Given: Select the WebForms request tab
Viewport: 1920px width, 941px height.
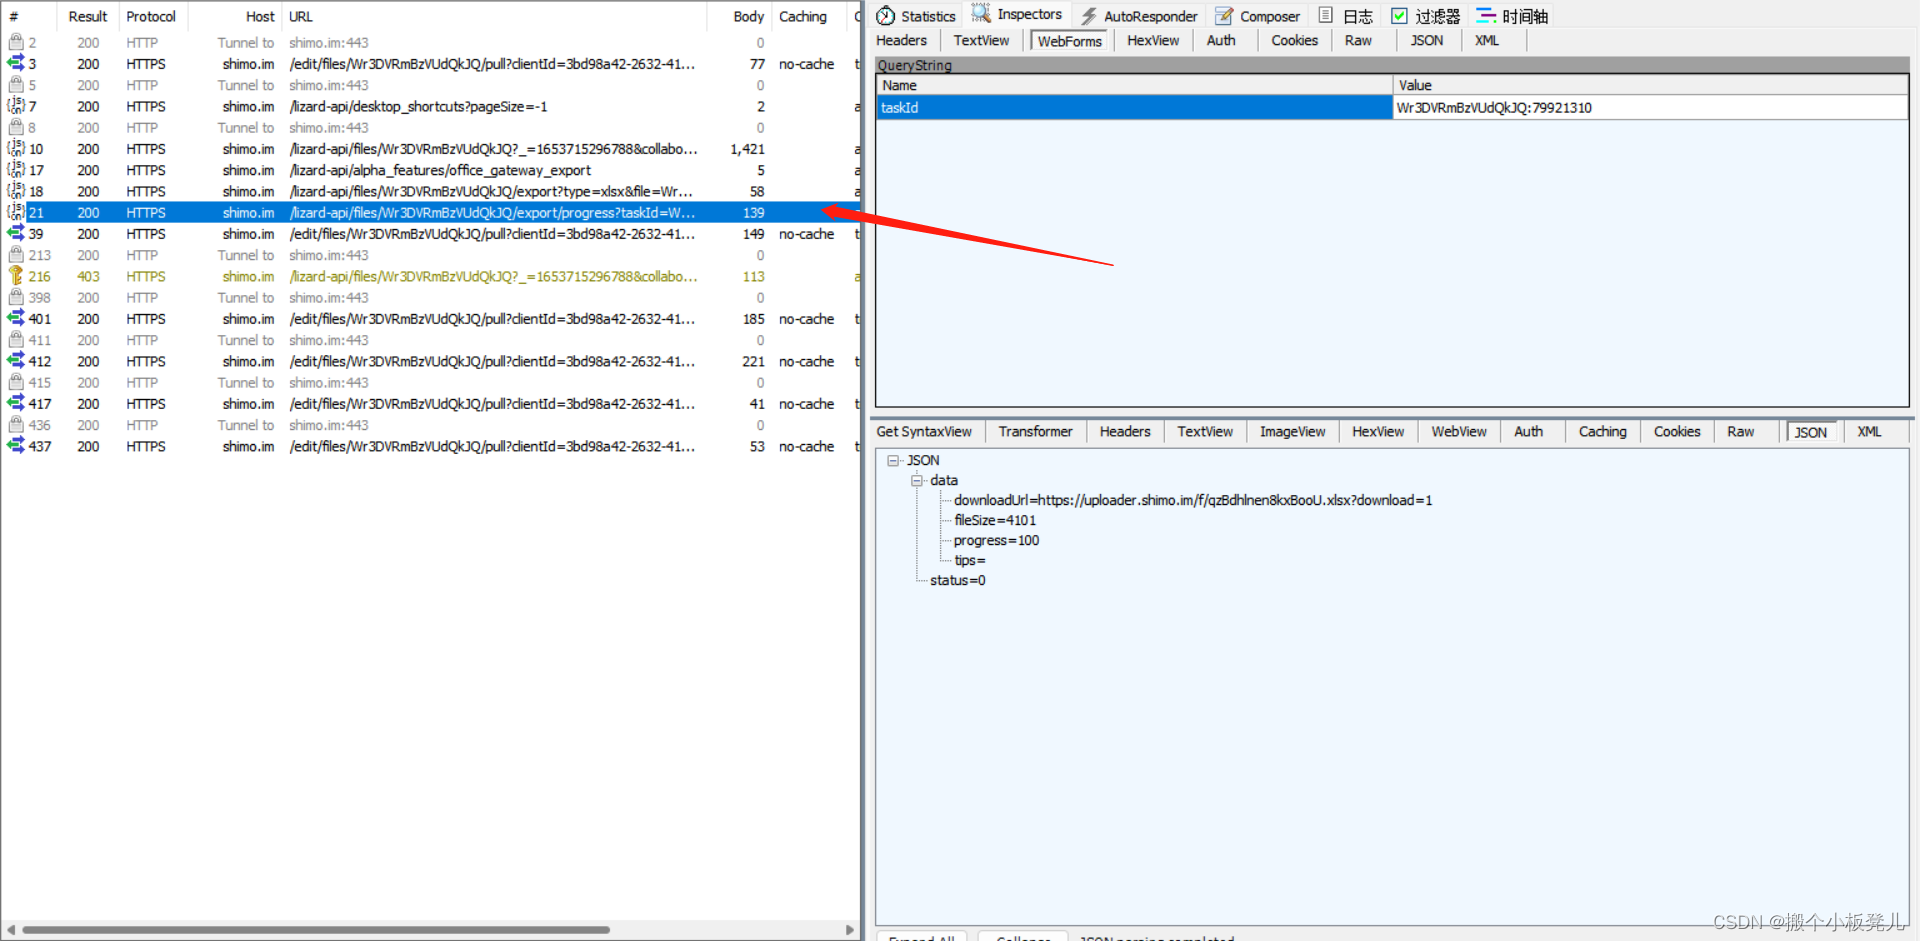Looking at the screenshot, I should (x=1069, y=41).
